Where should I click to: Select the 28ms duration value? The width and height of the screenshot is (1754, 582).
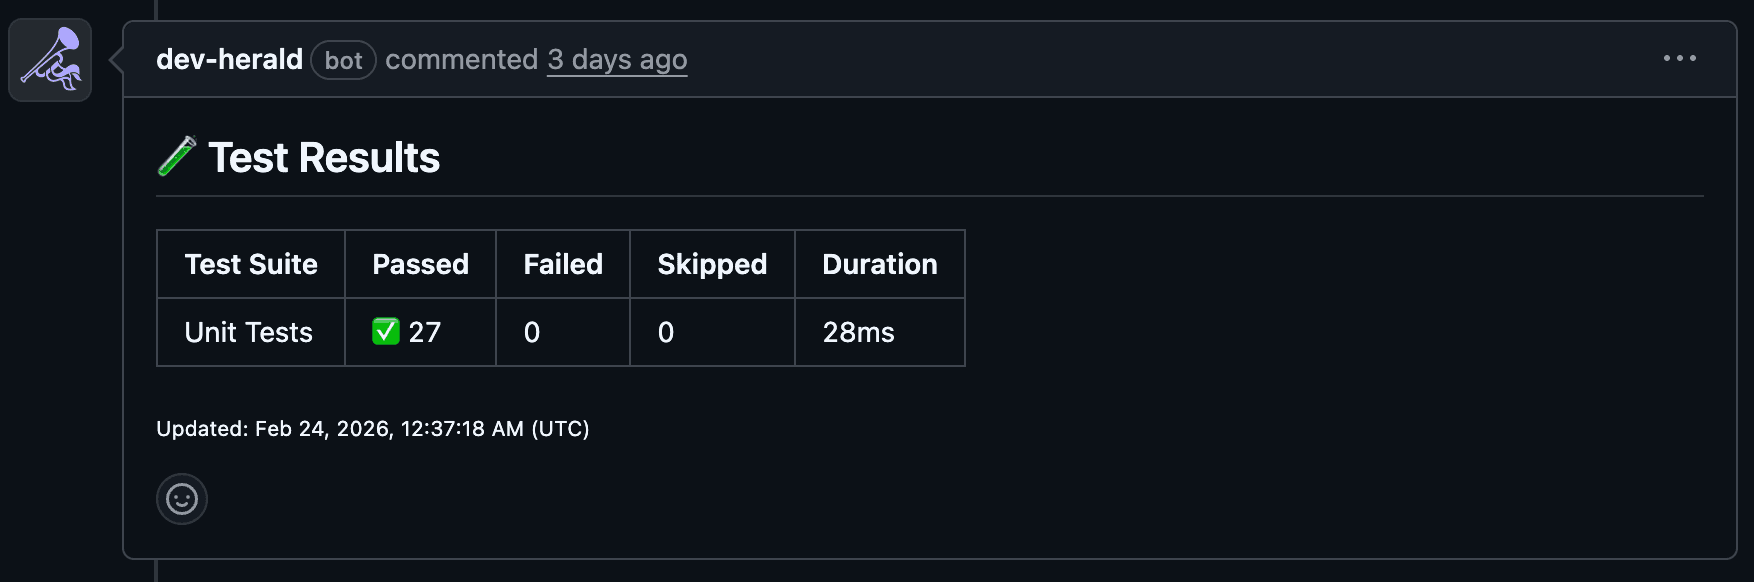click(858, 331)
